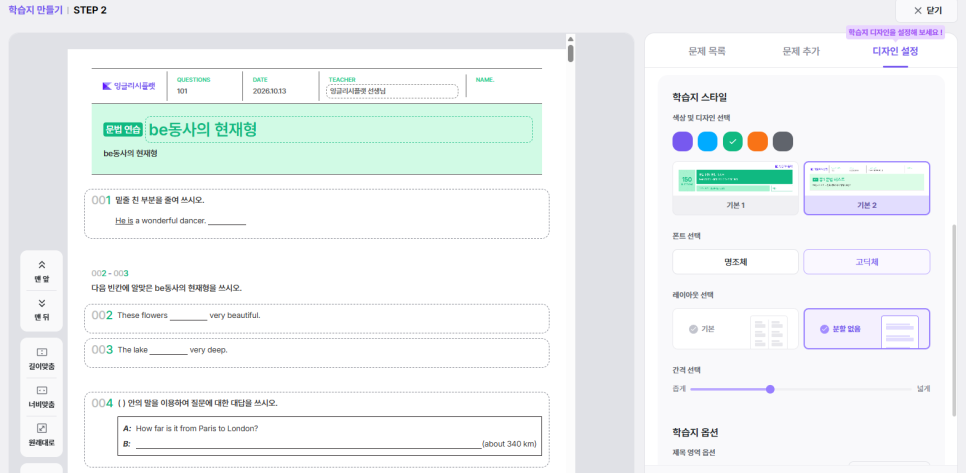Click the 넓게 slider label

[923, 389]
